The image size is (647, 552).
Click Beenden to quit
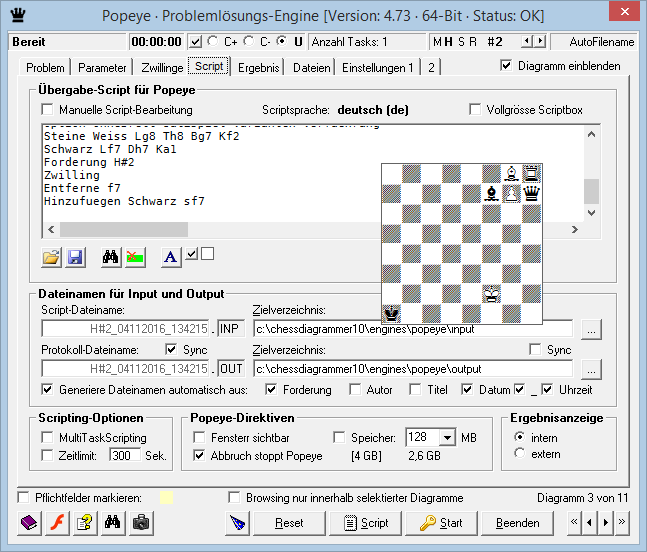517,523
